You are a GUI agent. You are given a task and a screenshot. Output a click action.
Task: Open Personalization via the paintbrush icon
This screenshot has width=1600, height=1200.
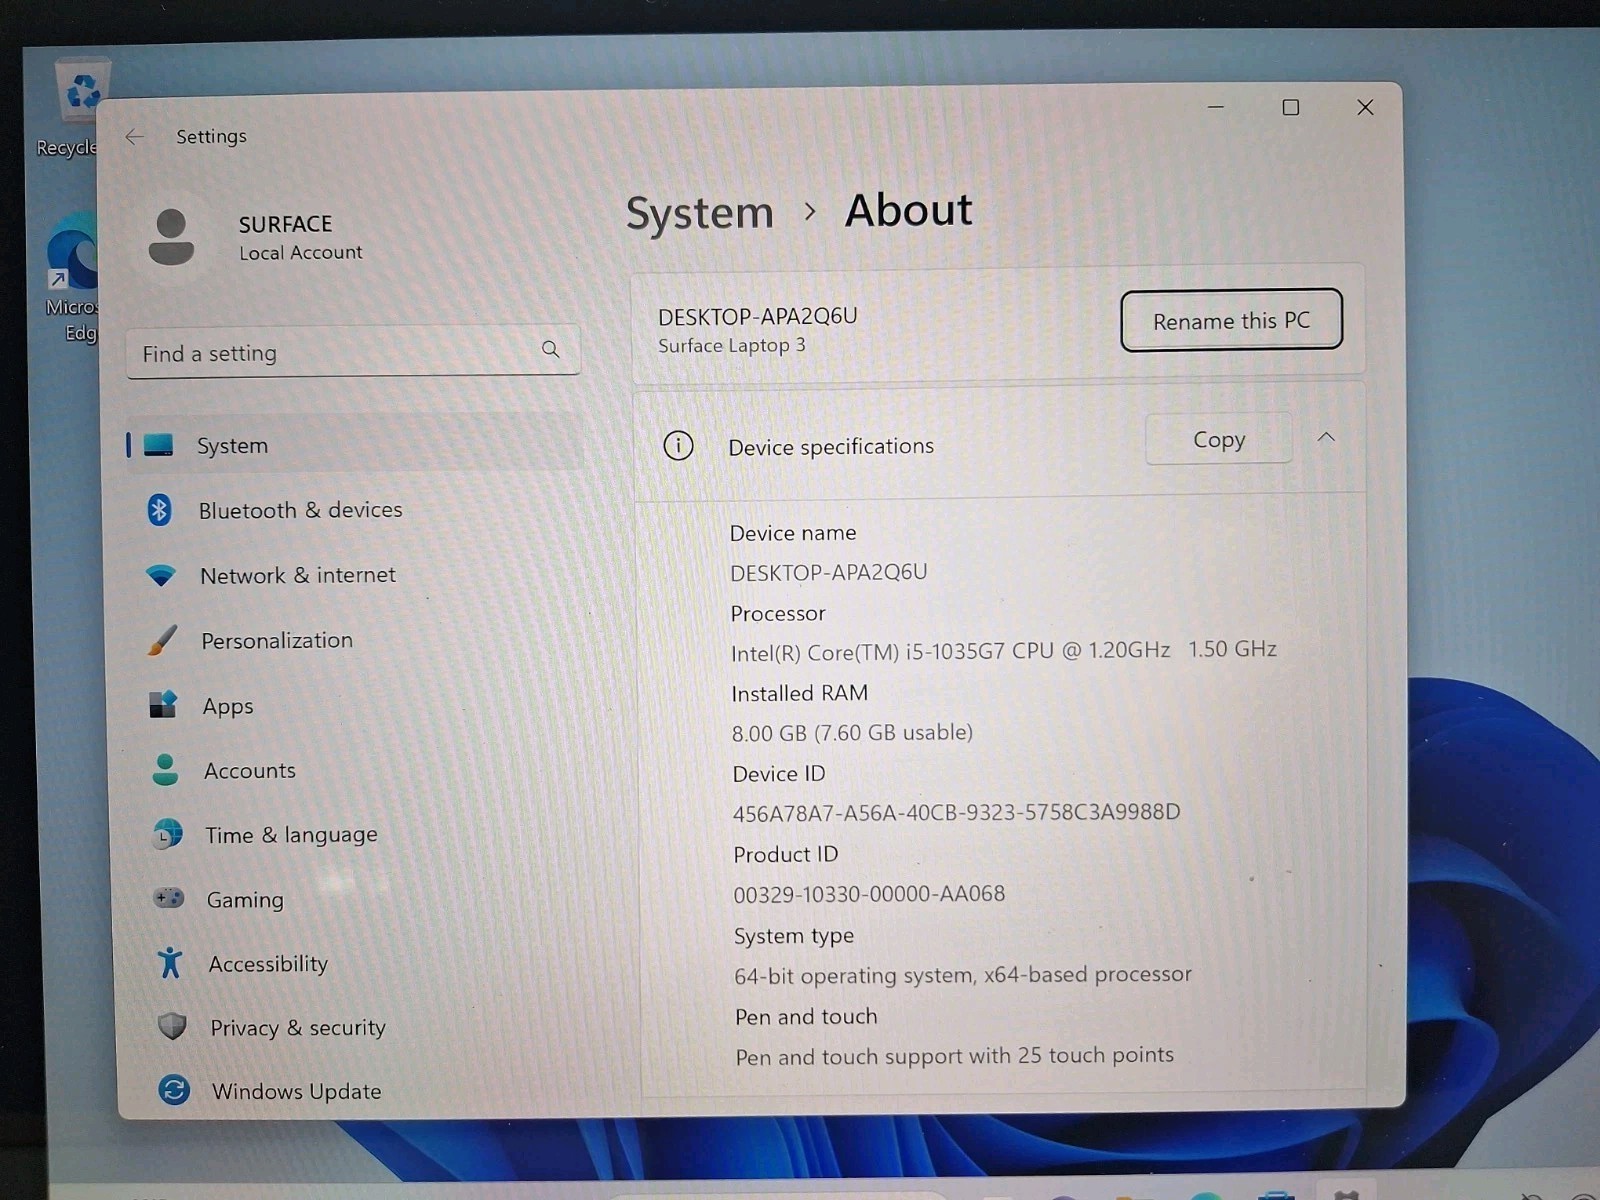(162, 640)
